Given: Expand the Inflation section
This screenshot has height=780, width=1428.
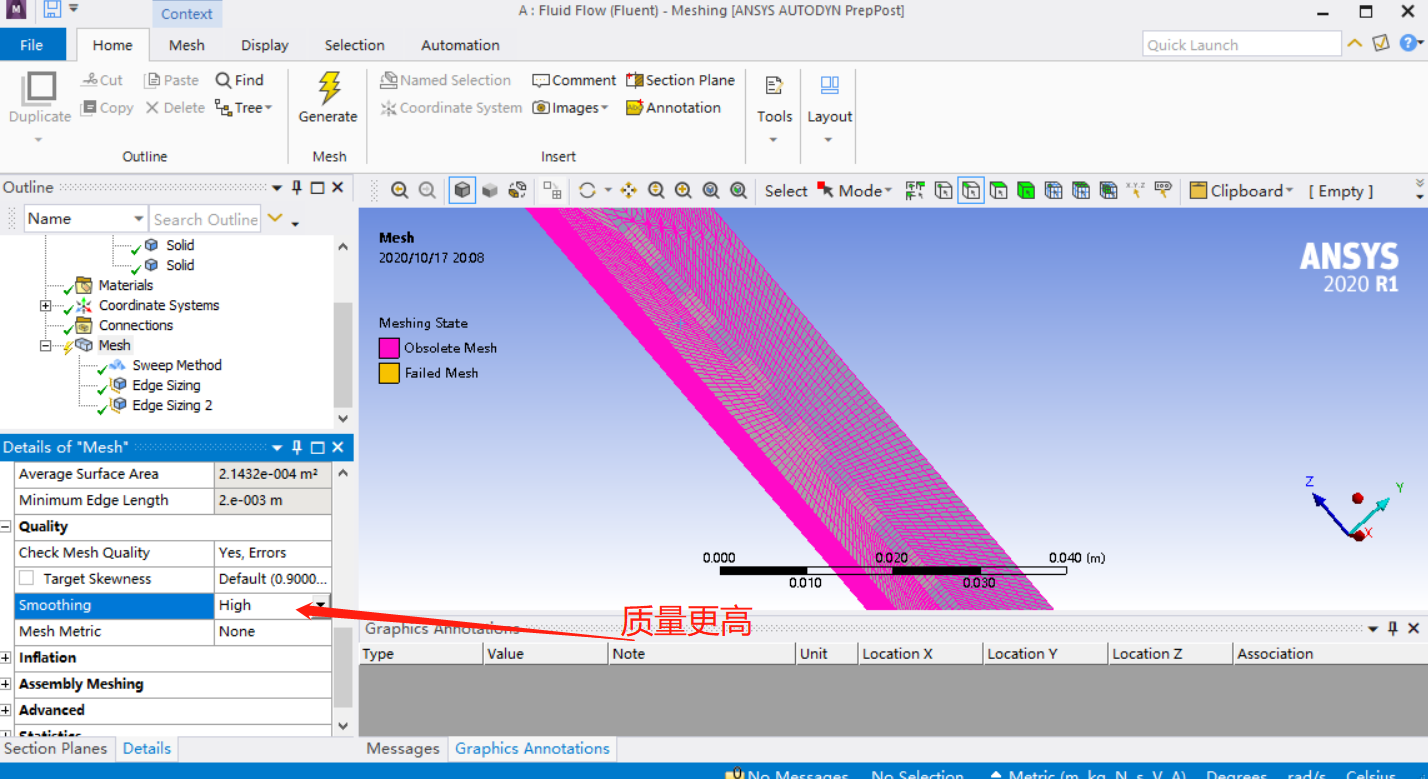Looking at the screenshot, I should [x=6, y=657].
